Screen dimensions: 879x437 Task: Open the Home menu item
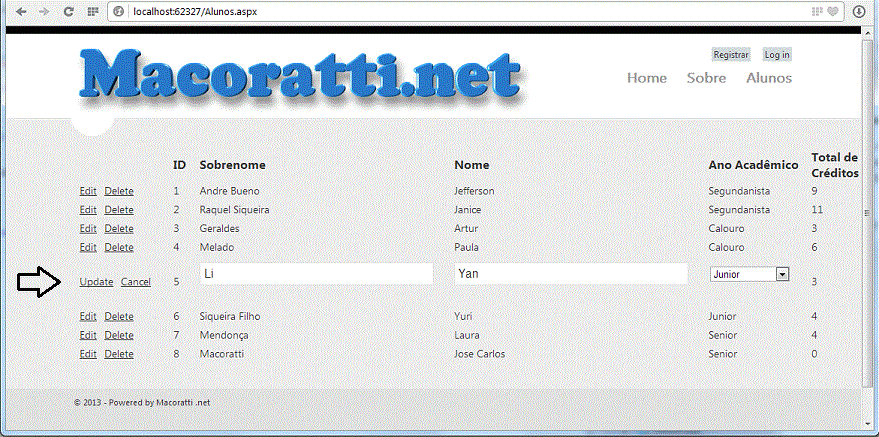point(647,78)
